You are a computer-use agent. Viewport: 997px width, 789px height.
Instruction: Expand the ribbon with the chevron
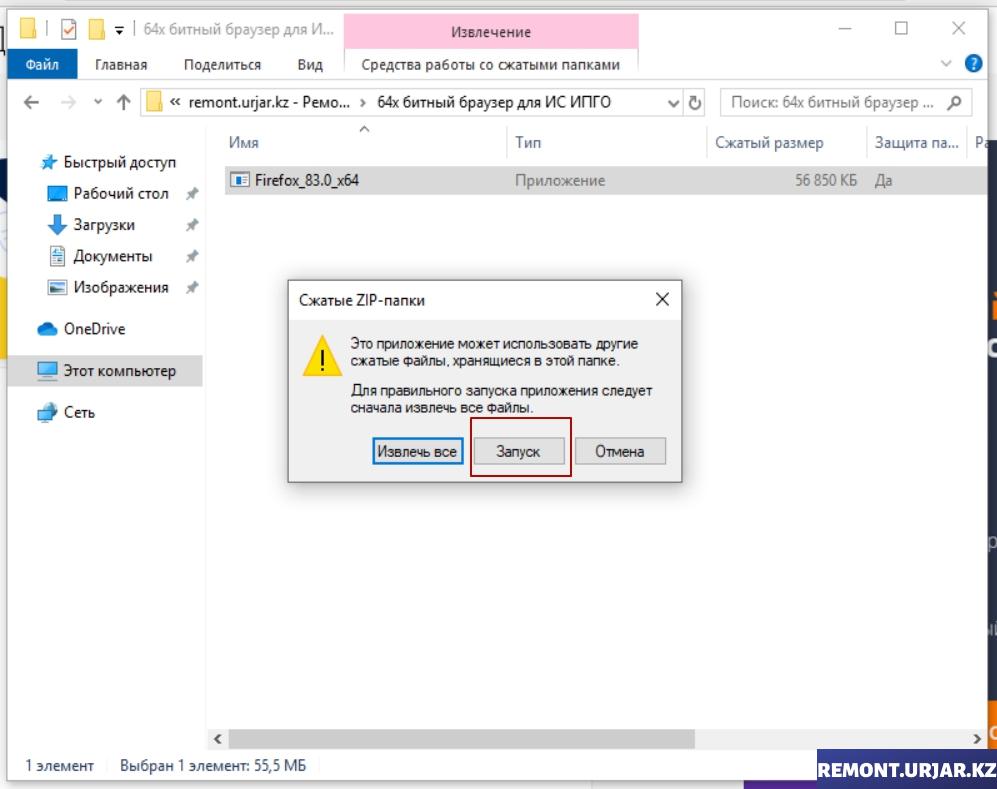947,64
